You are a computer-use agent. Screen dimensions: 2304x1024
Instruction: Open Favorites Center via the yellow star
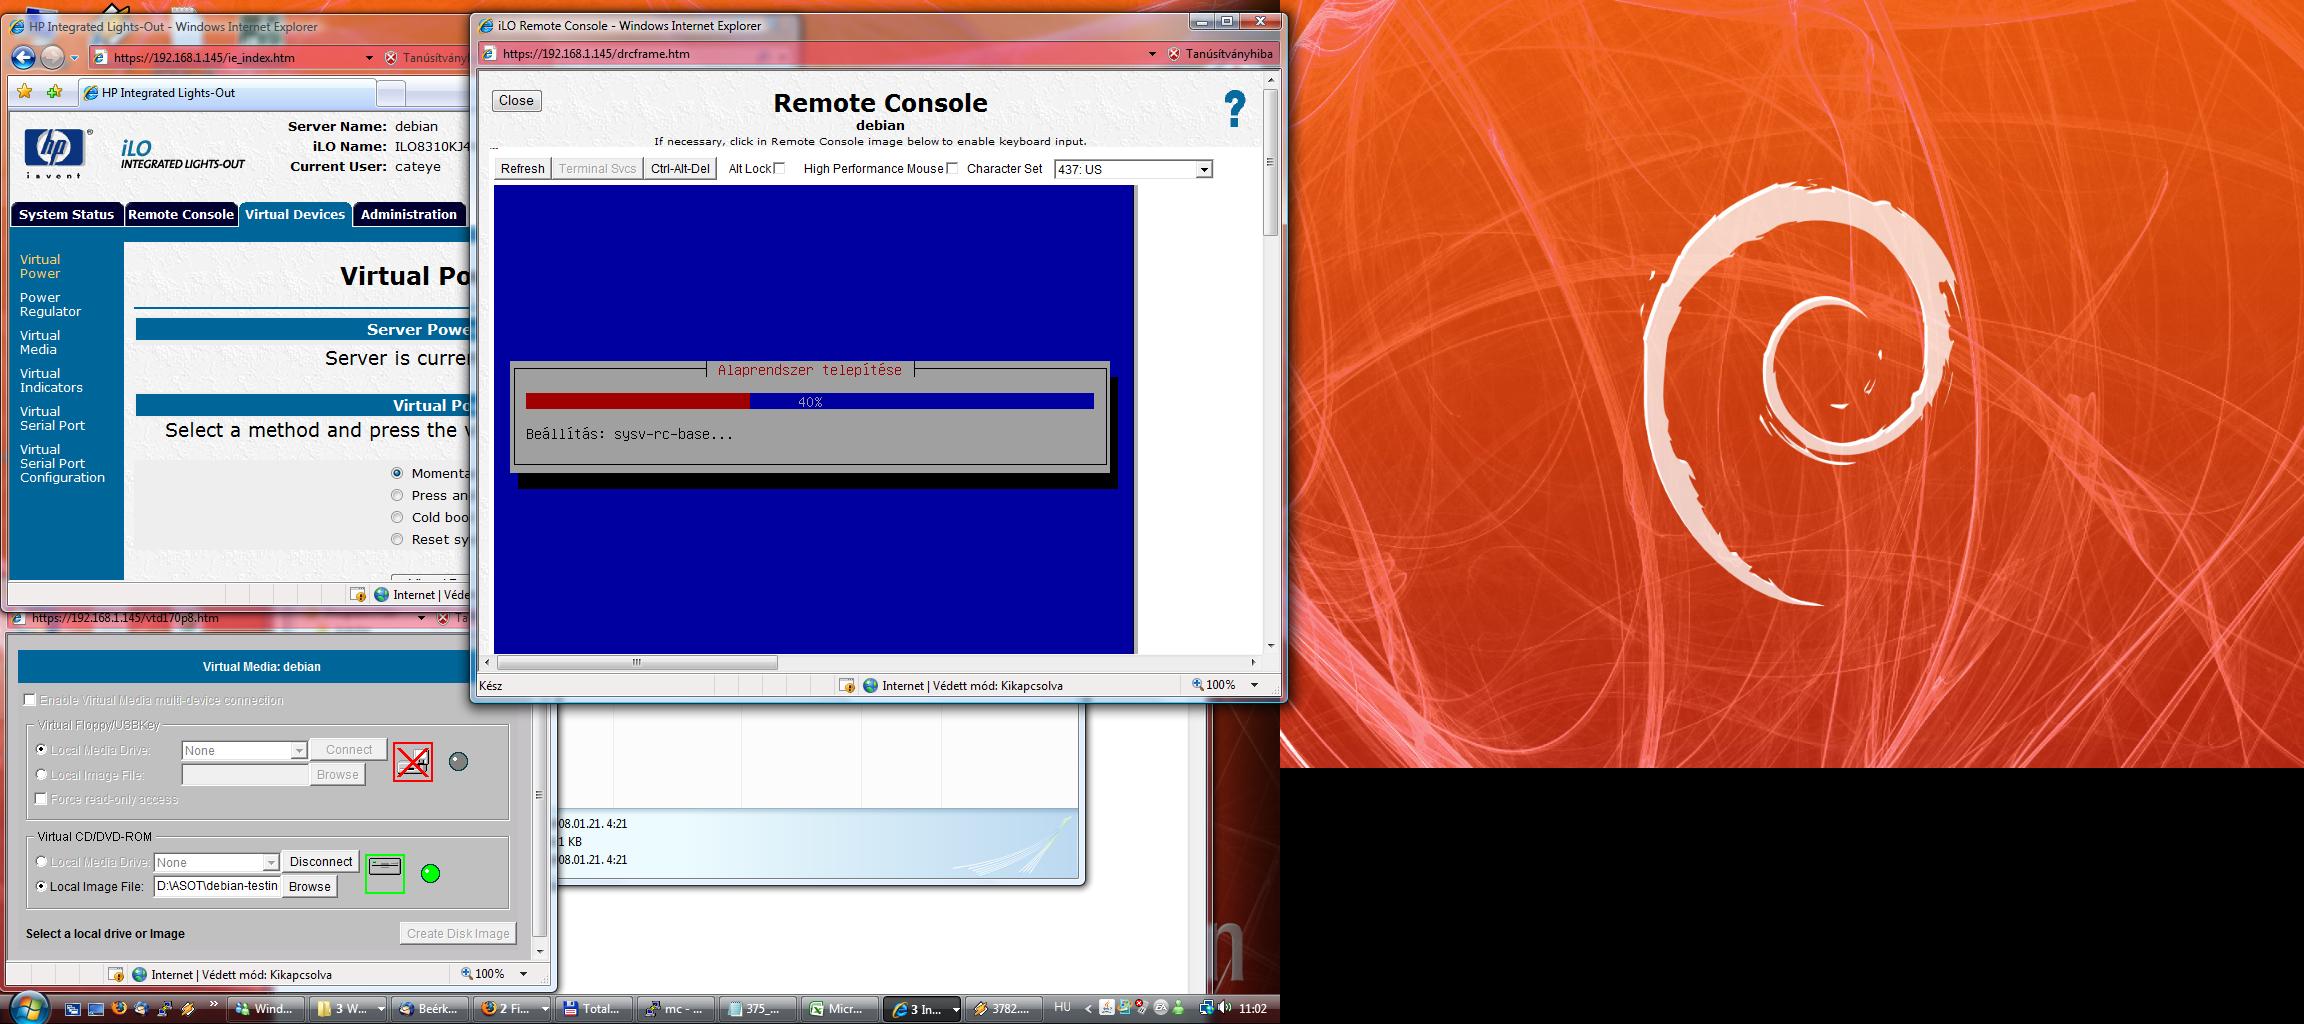25,92
